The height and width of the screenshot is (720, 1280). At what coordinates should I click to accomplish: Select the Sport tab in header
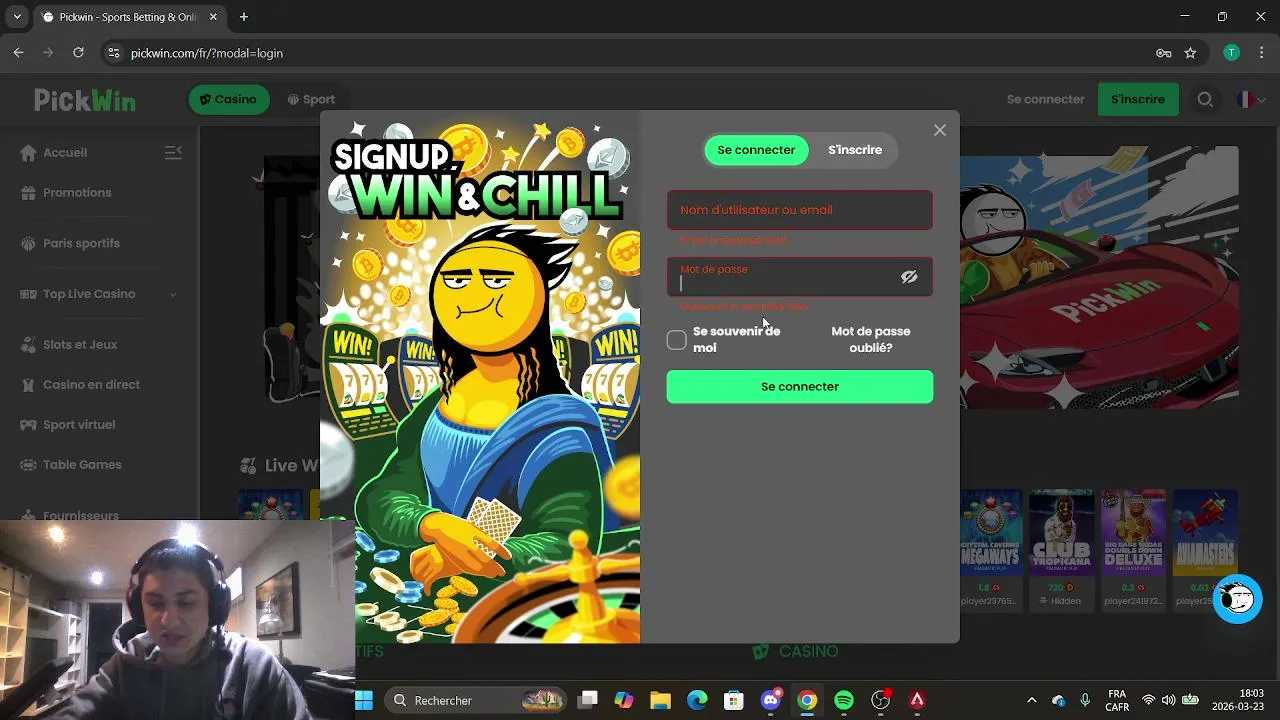[311, 99]
